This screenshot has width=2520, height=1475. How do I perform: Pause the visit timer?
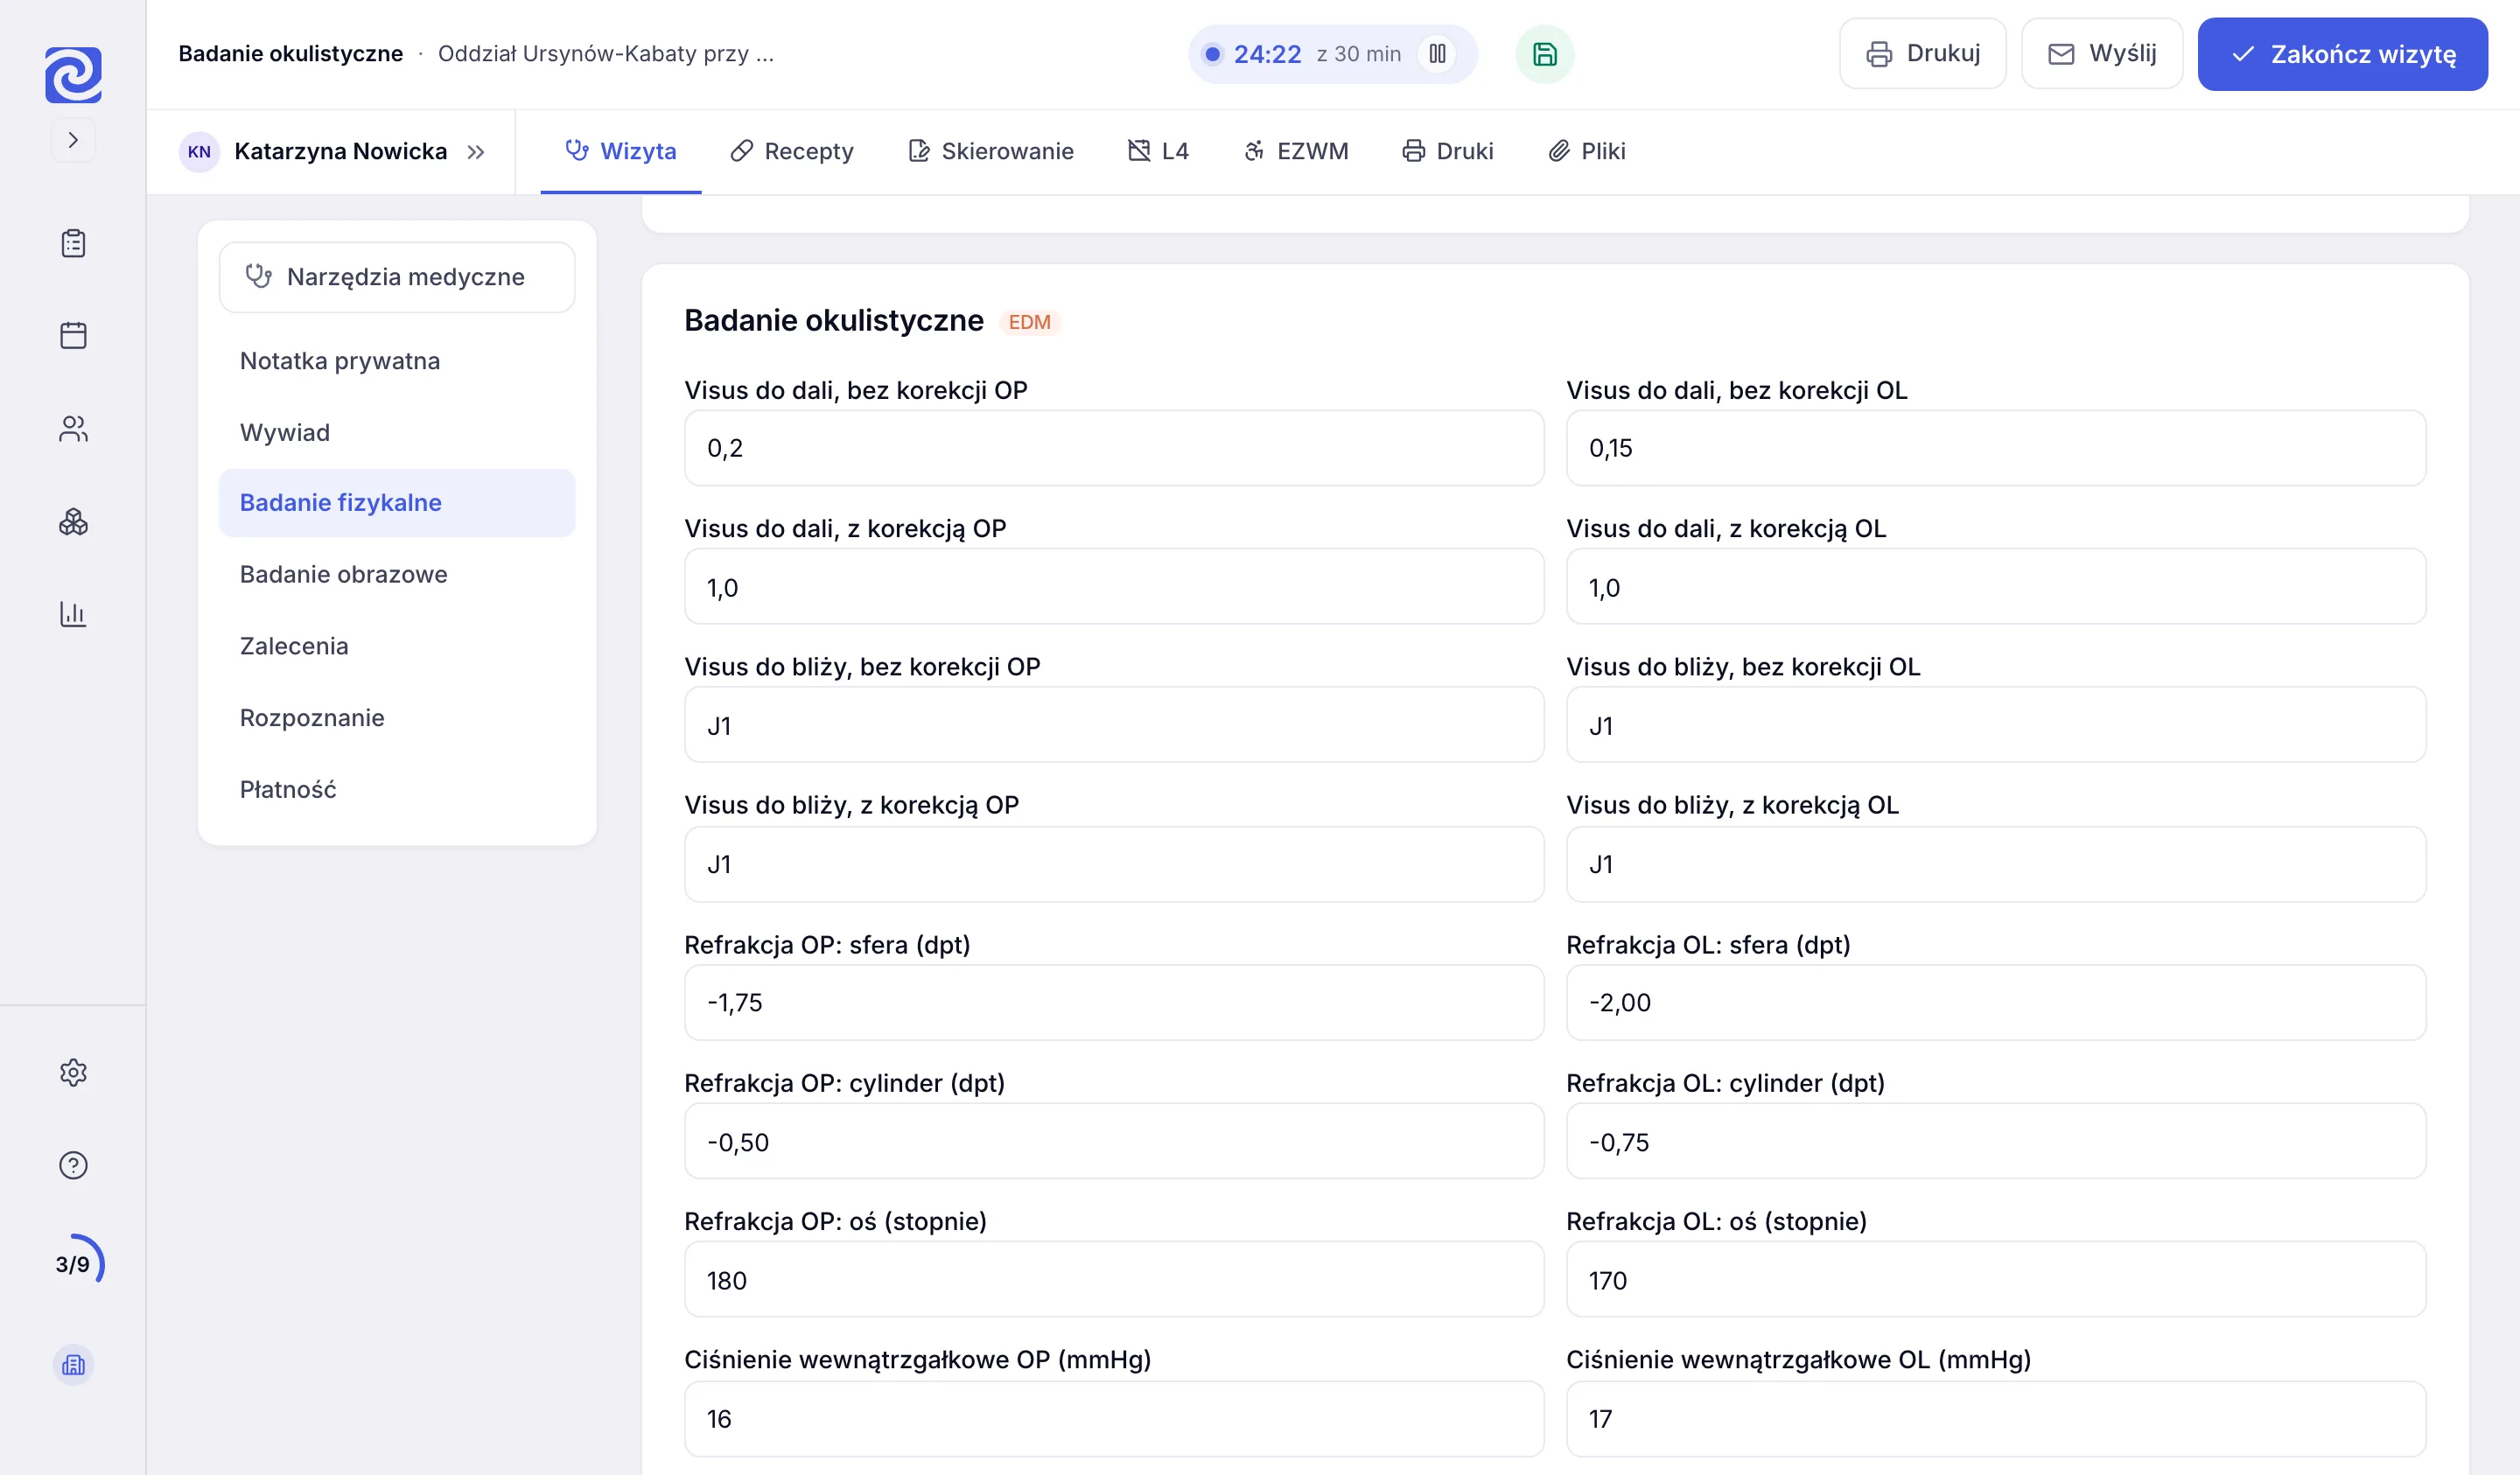click(1437, 54)
